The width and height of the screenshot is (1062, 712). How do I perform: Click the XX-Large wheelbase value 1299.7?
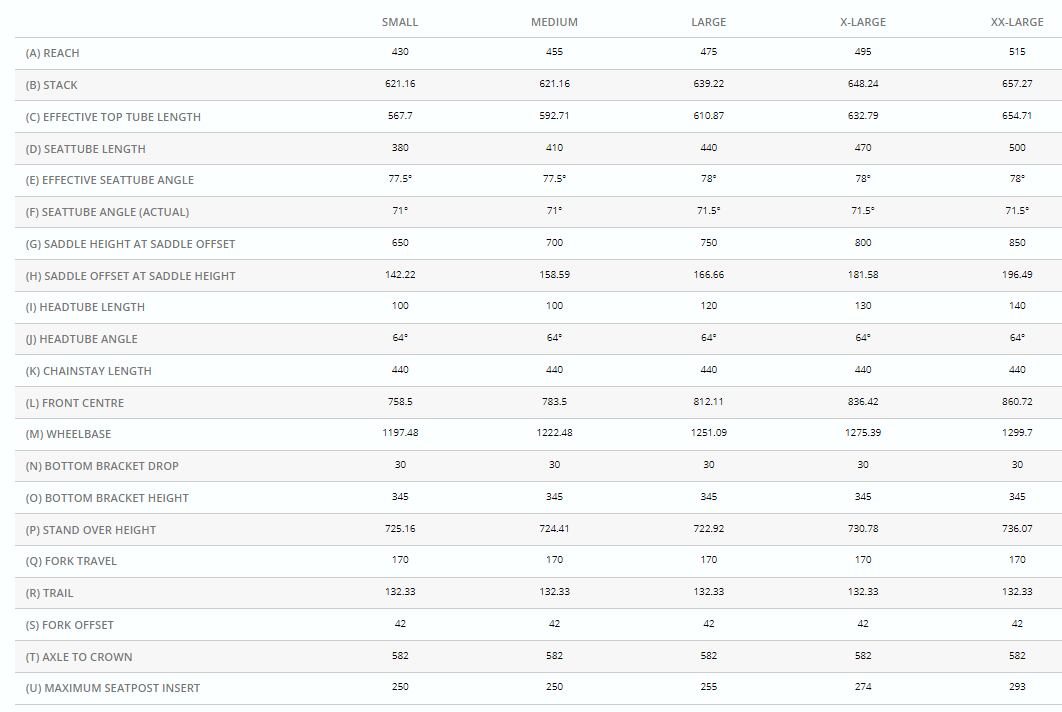(1017, 433)
